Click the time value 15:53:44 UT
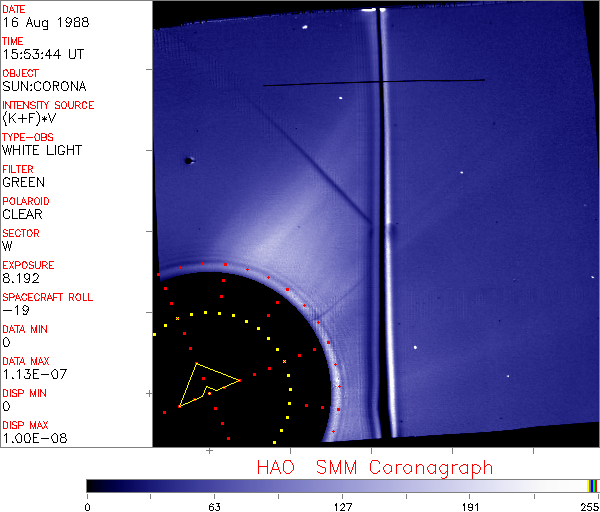Screen dimensions: 600x512 coord(41,55)
